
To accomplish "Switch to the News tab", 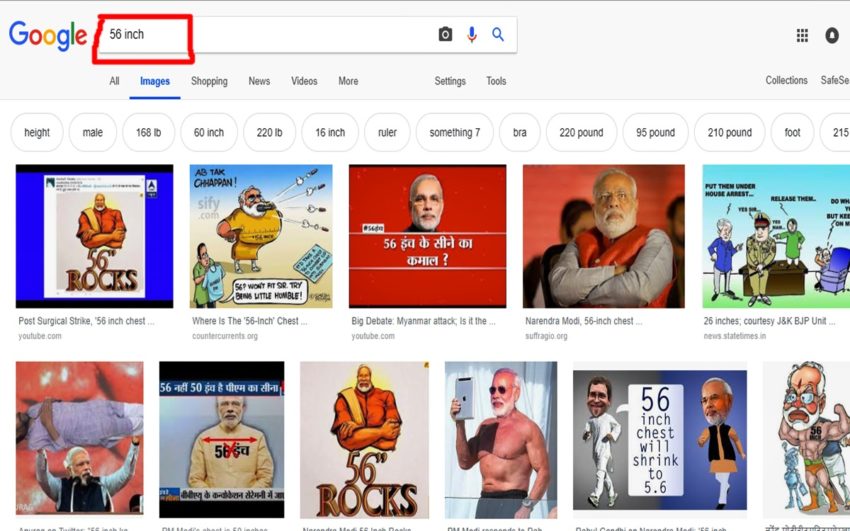I will coord(259,81).
